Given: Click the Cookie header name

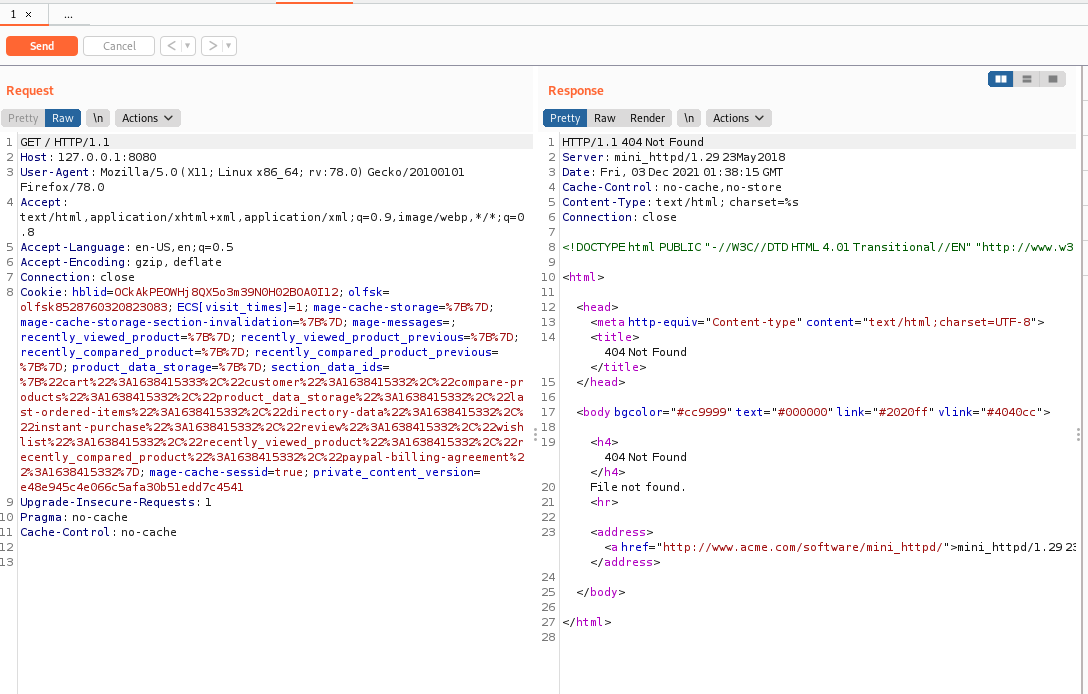Looking at the screenshot, I should 42,292.
